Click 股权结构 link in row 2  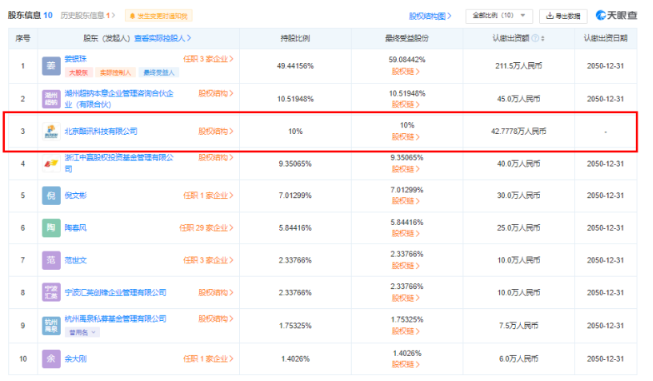[x=216, y=93]
